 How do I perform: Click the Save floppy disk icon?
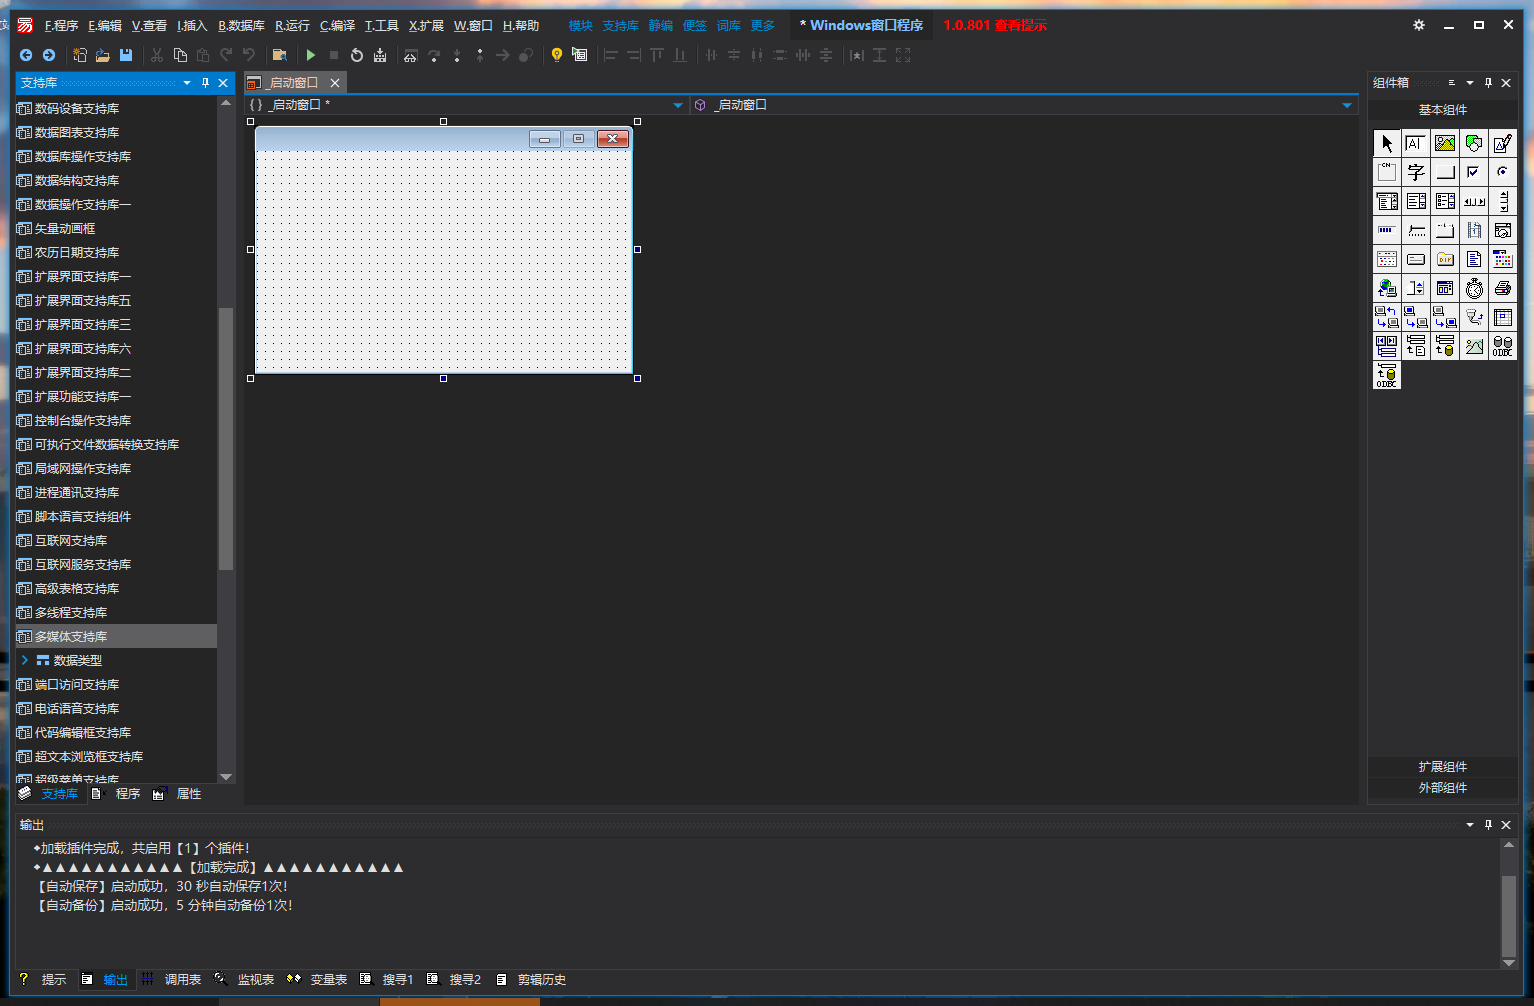(126, 55)
